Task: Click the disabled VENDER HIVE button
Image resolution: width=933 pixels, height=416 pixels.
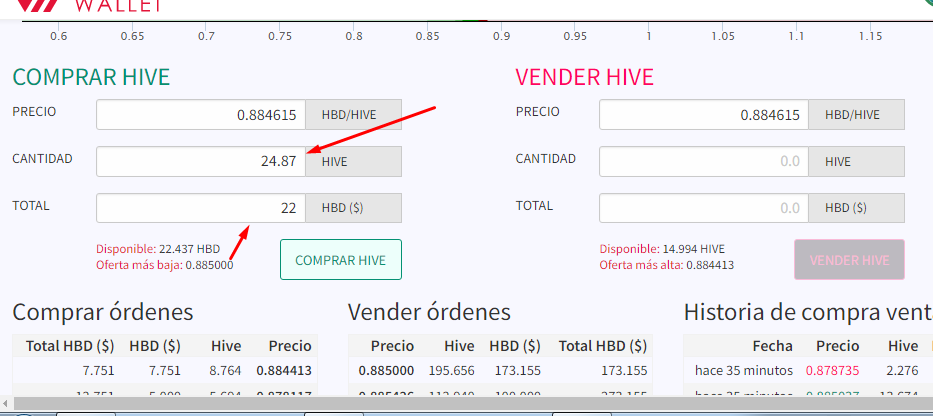Action: tap(849, 259)
